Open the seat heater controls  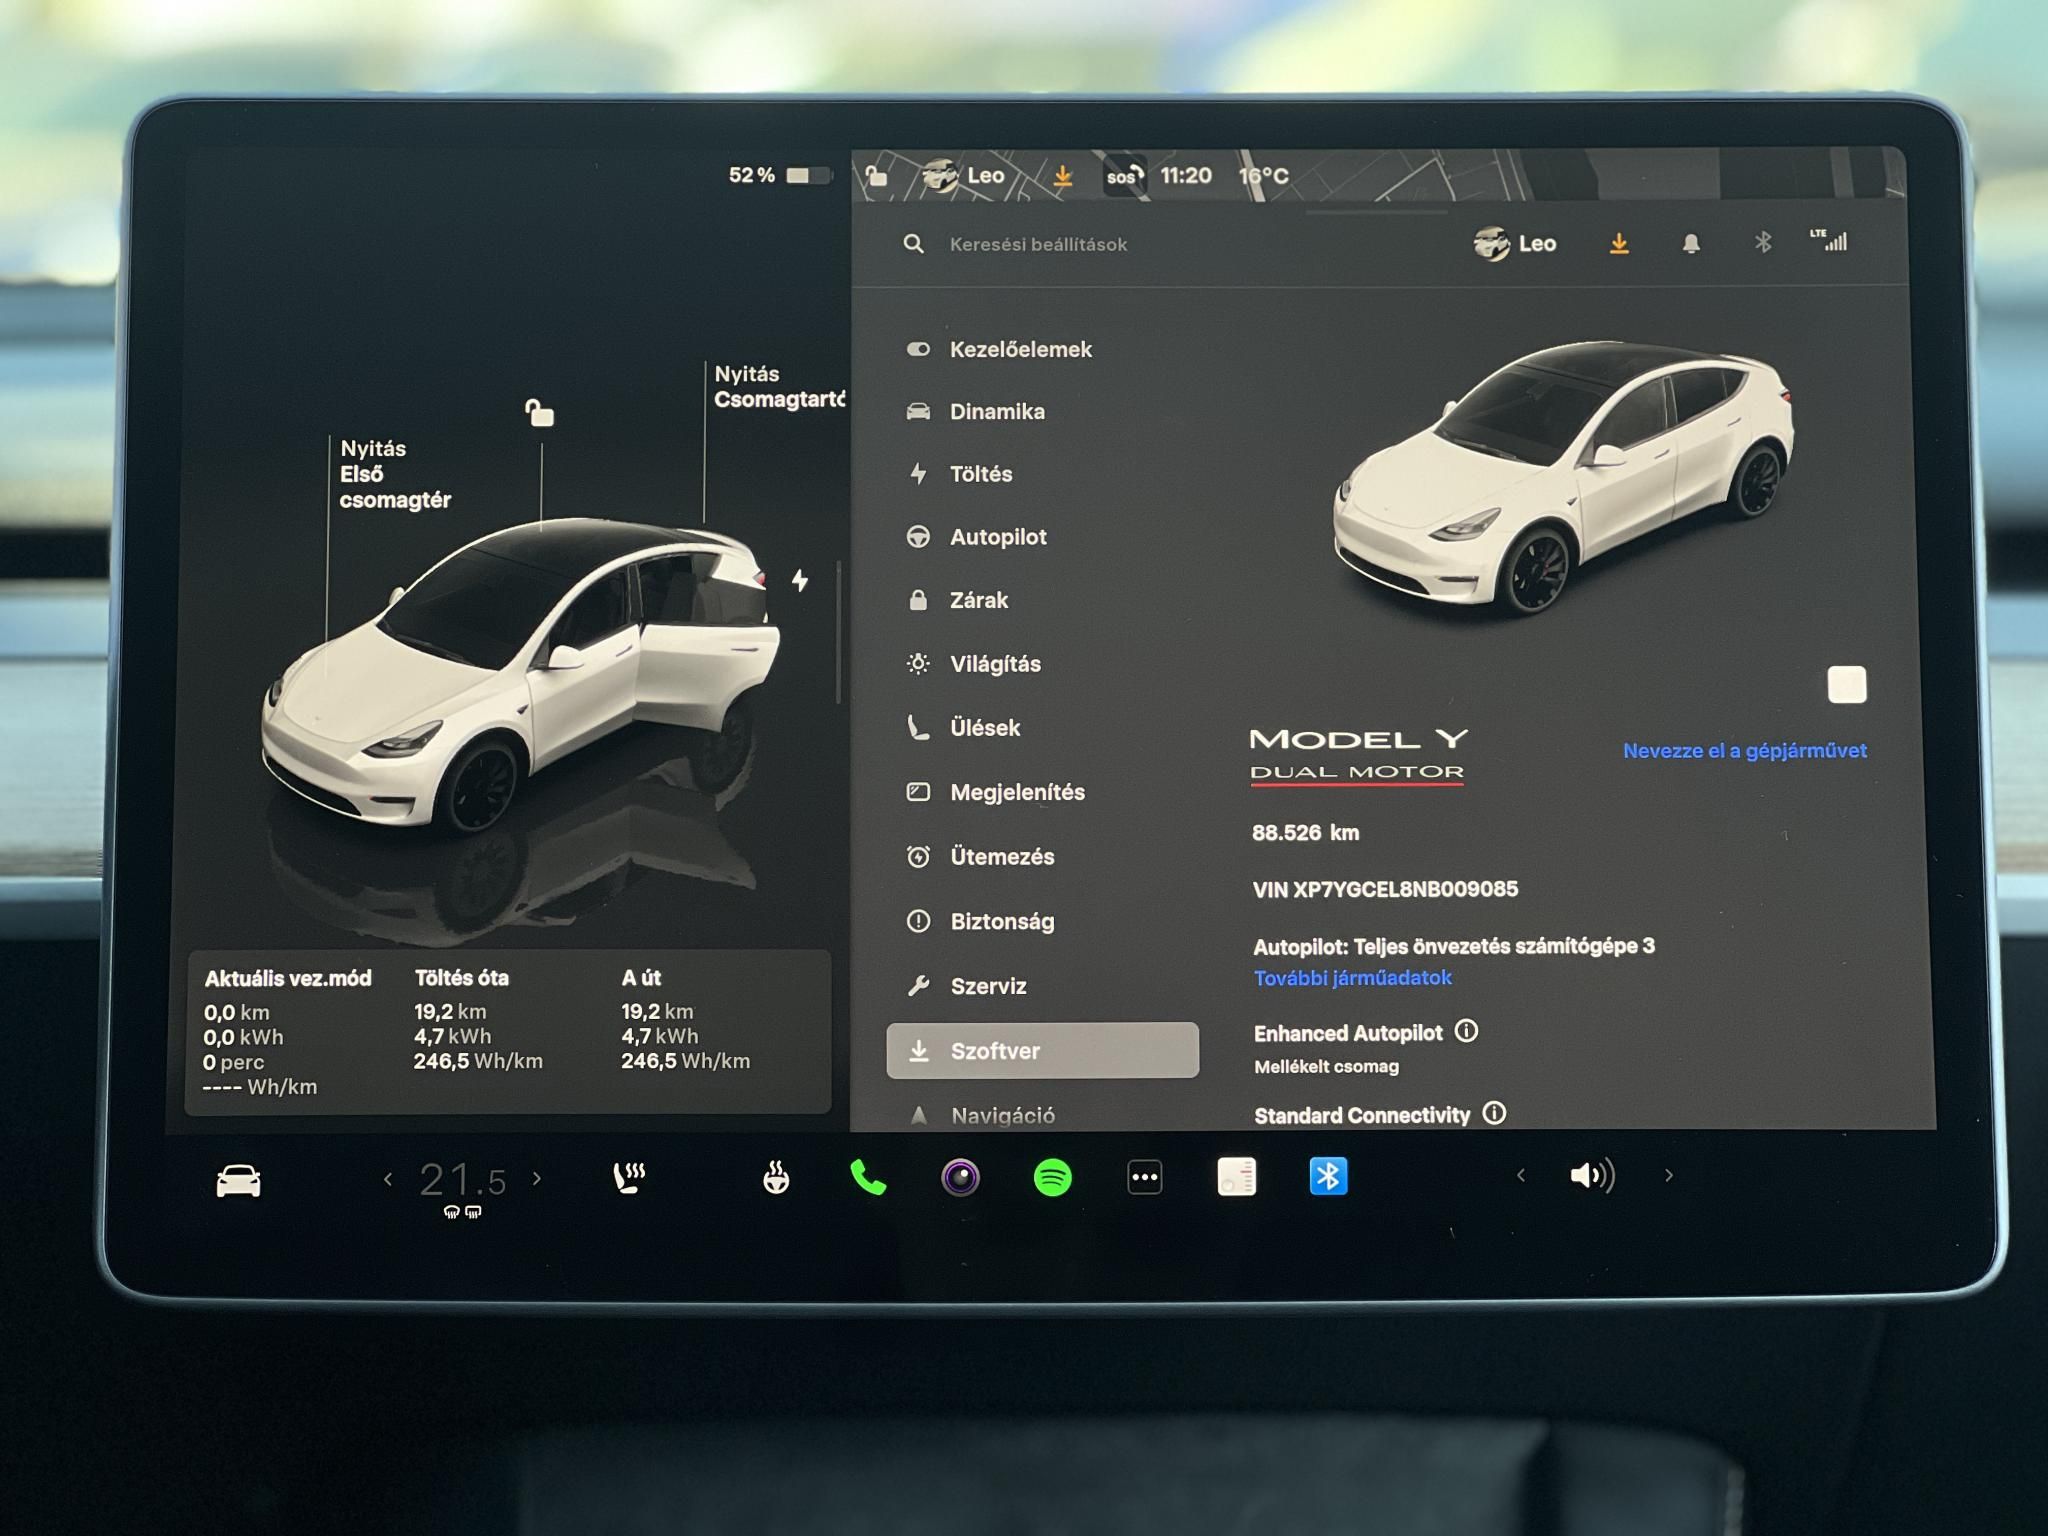click(x=628, y=1177)
